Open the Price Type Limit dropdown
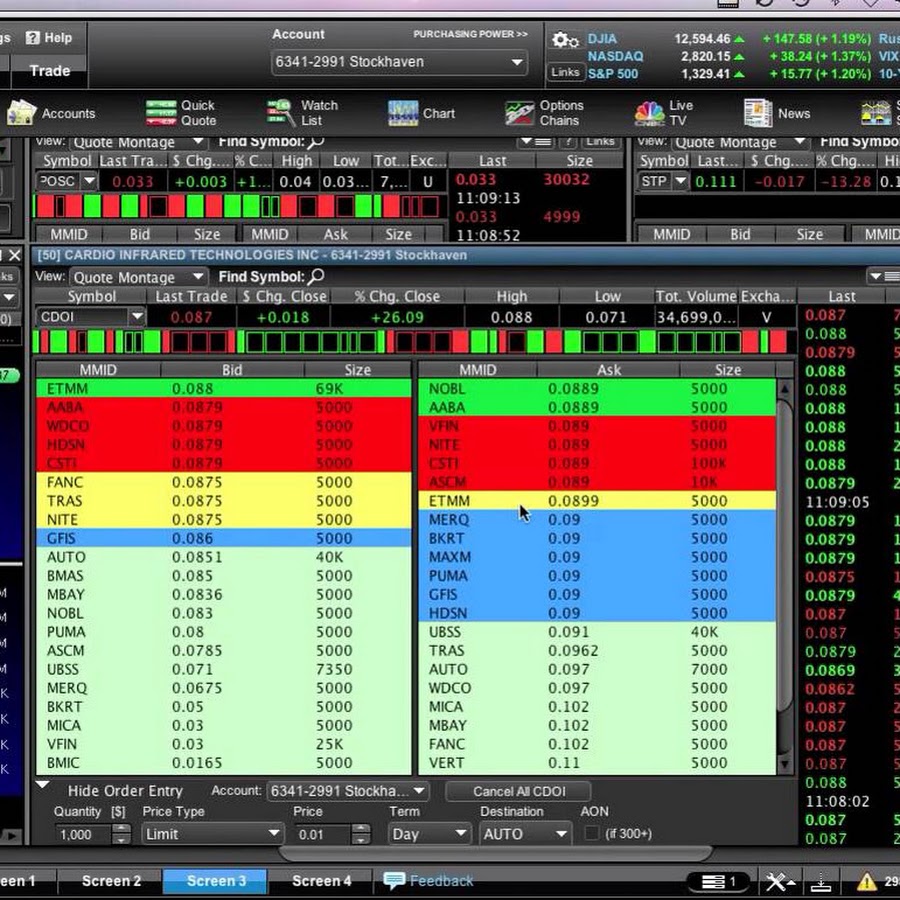 212,834
